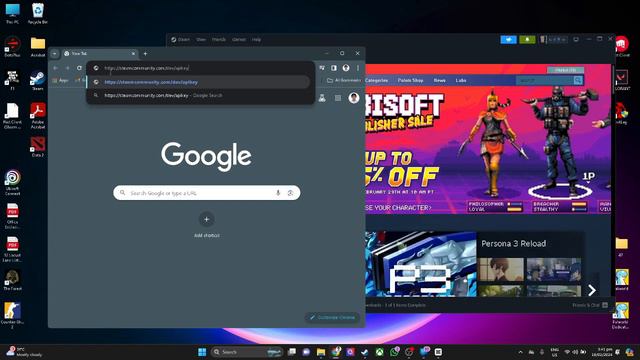The height and width of the screenshot is (360, 640).
Task: Start voice search with the microphone icon
Action: coord(278,193)
